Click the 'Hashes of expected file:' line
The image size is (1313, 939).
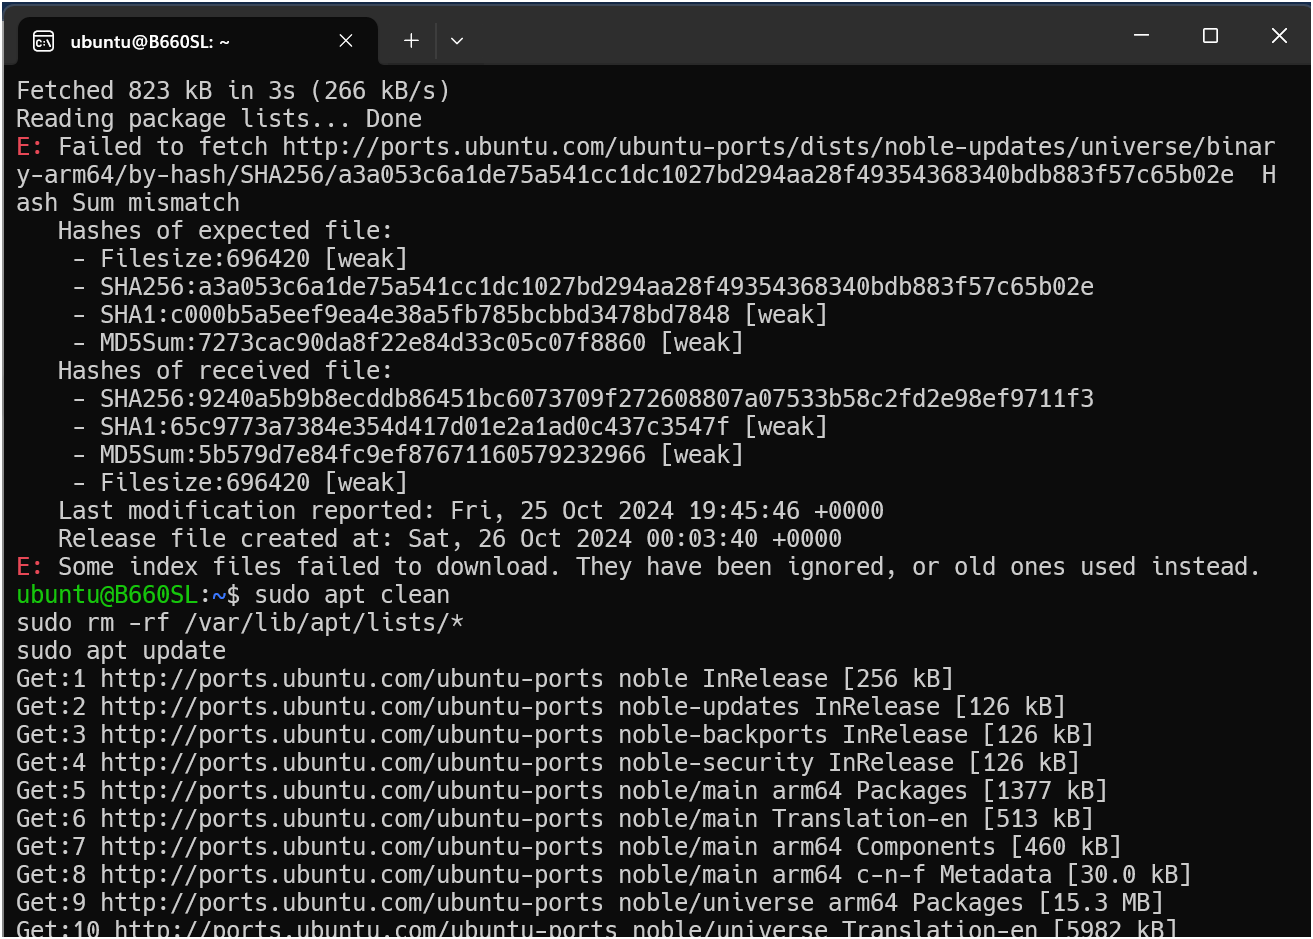pyautogui.click(x=225, y=231)
